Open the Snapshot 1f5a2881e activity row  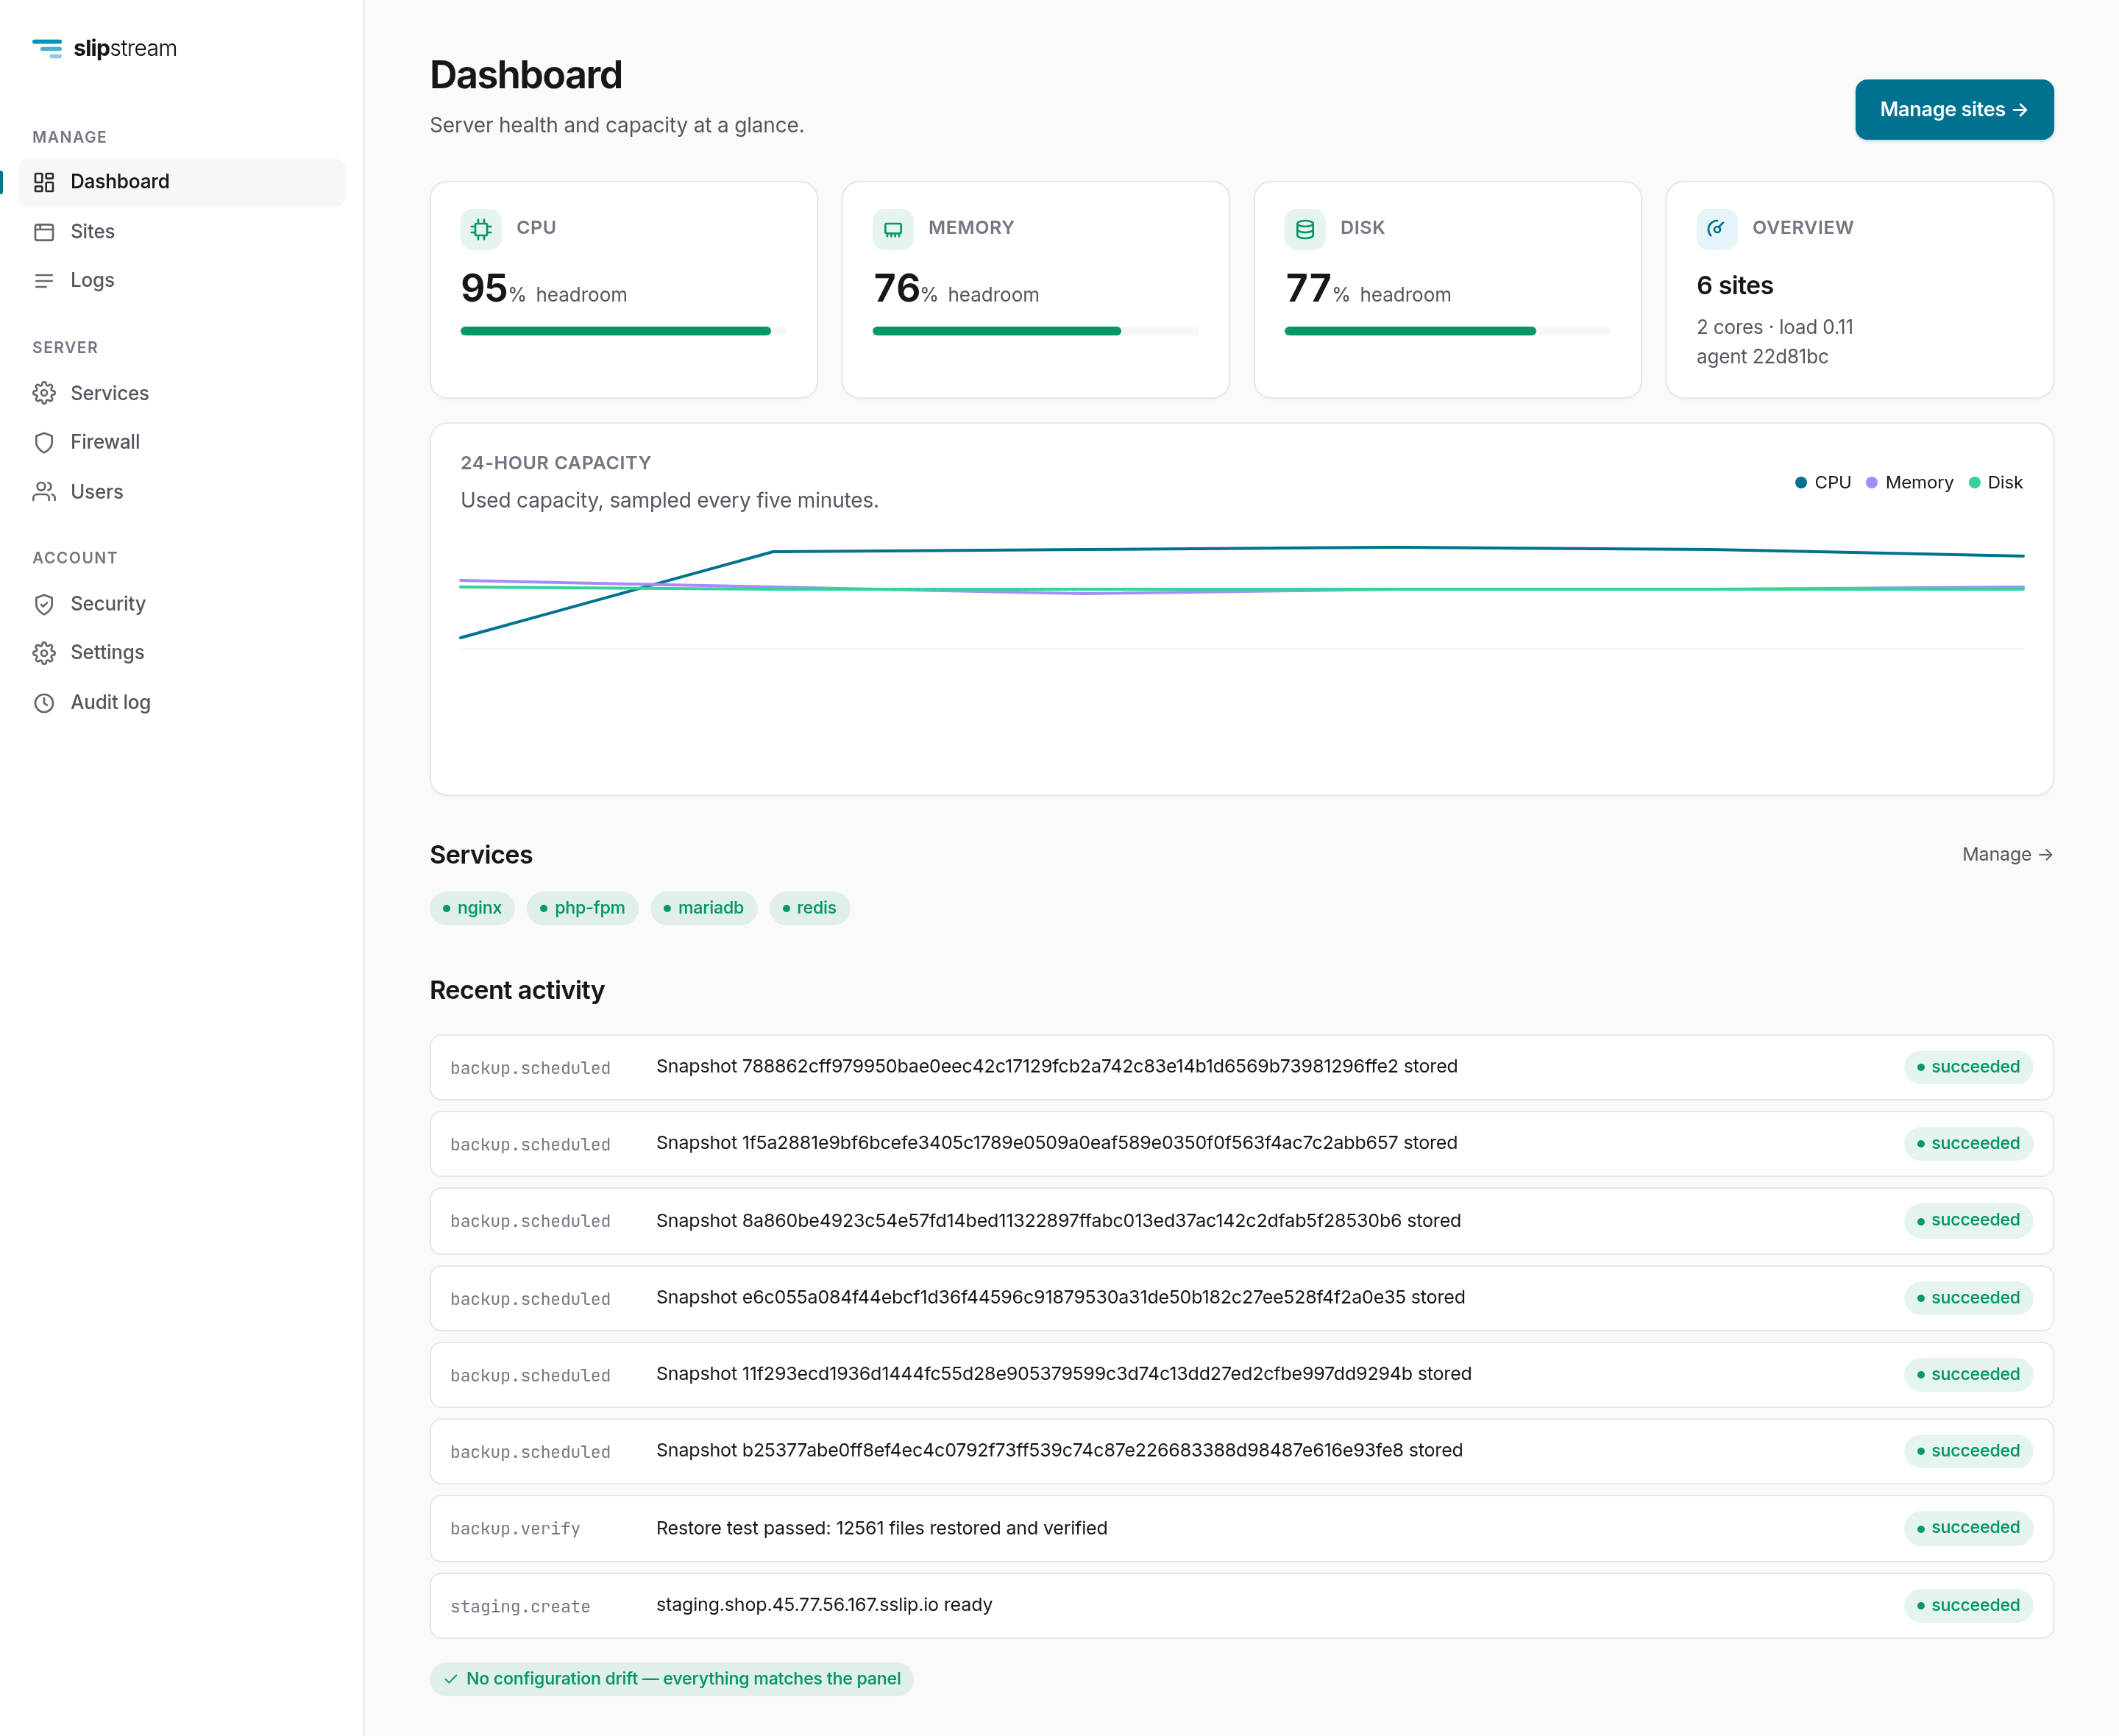(x=1242, y=1144)
